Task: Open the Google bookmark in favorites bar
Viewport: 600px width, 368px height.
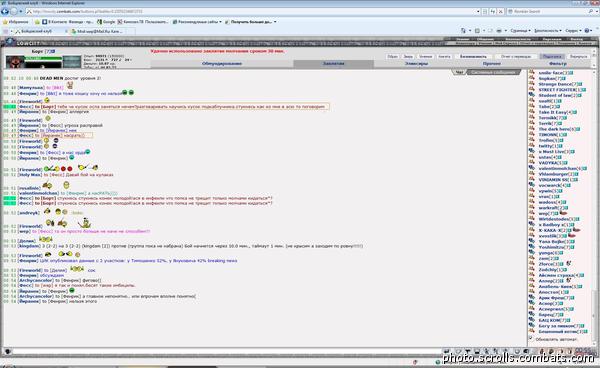Action: pos(106,22)
